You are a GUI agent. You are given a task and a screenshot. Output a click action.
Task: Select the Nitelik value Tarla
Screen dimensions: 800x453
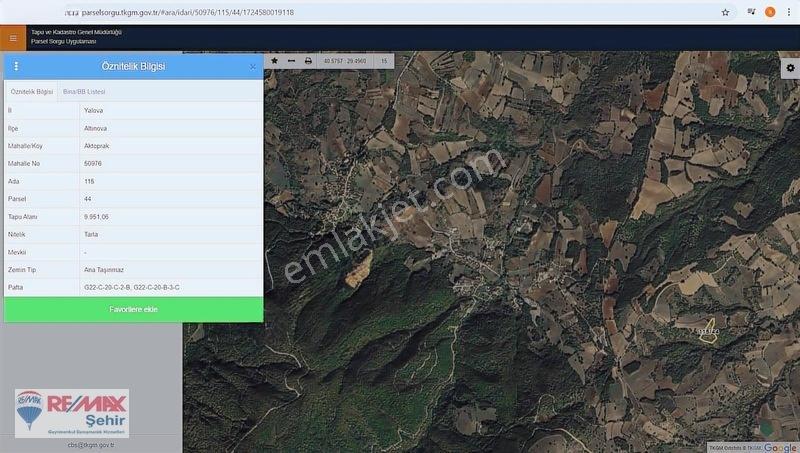(91, 235)
